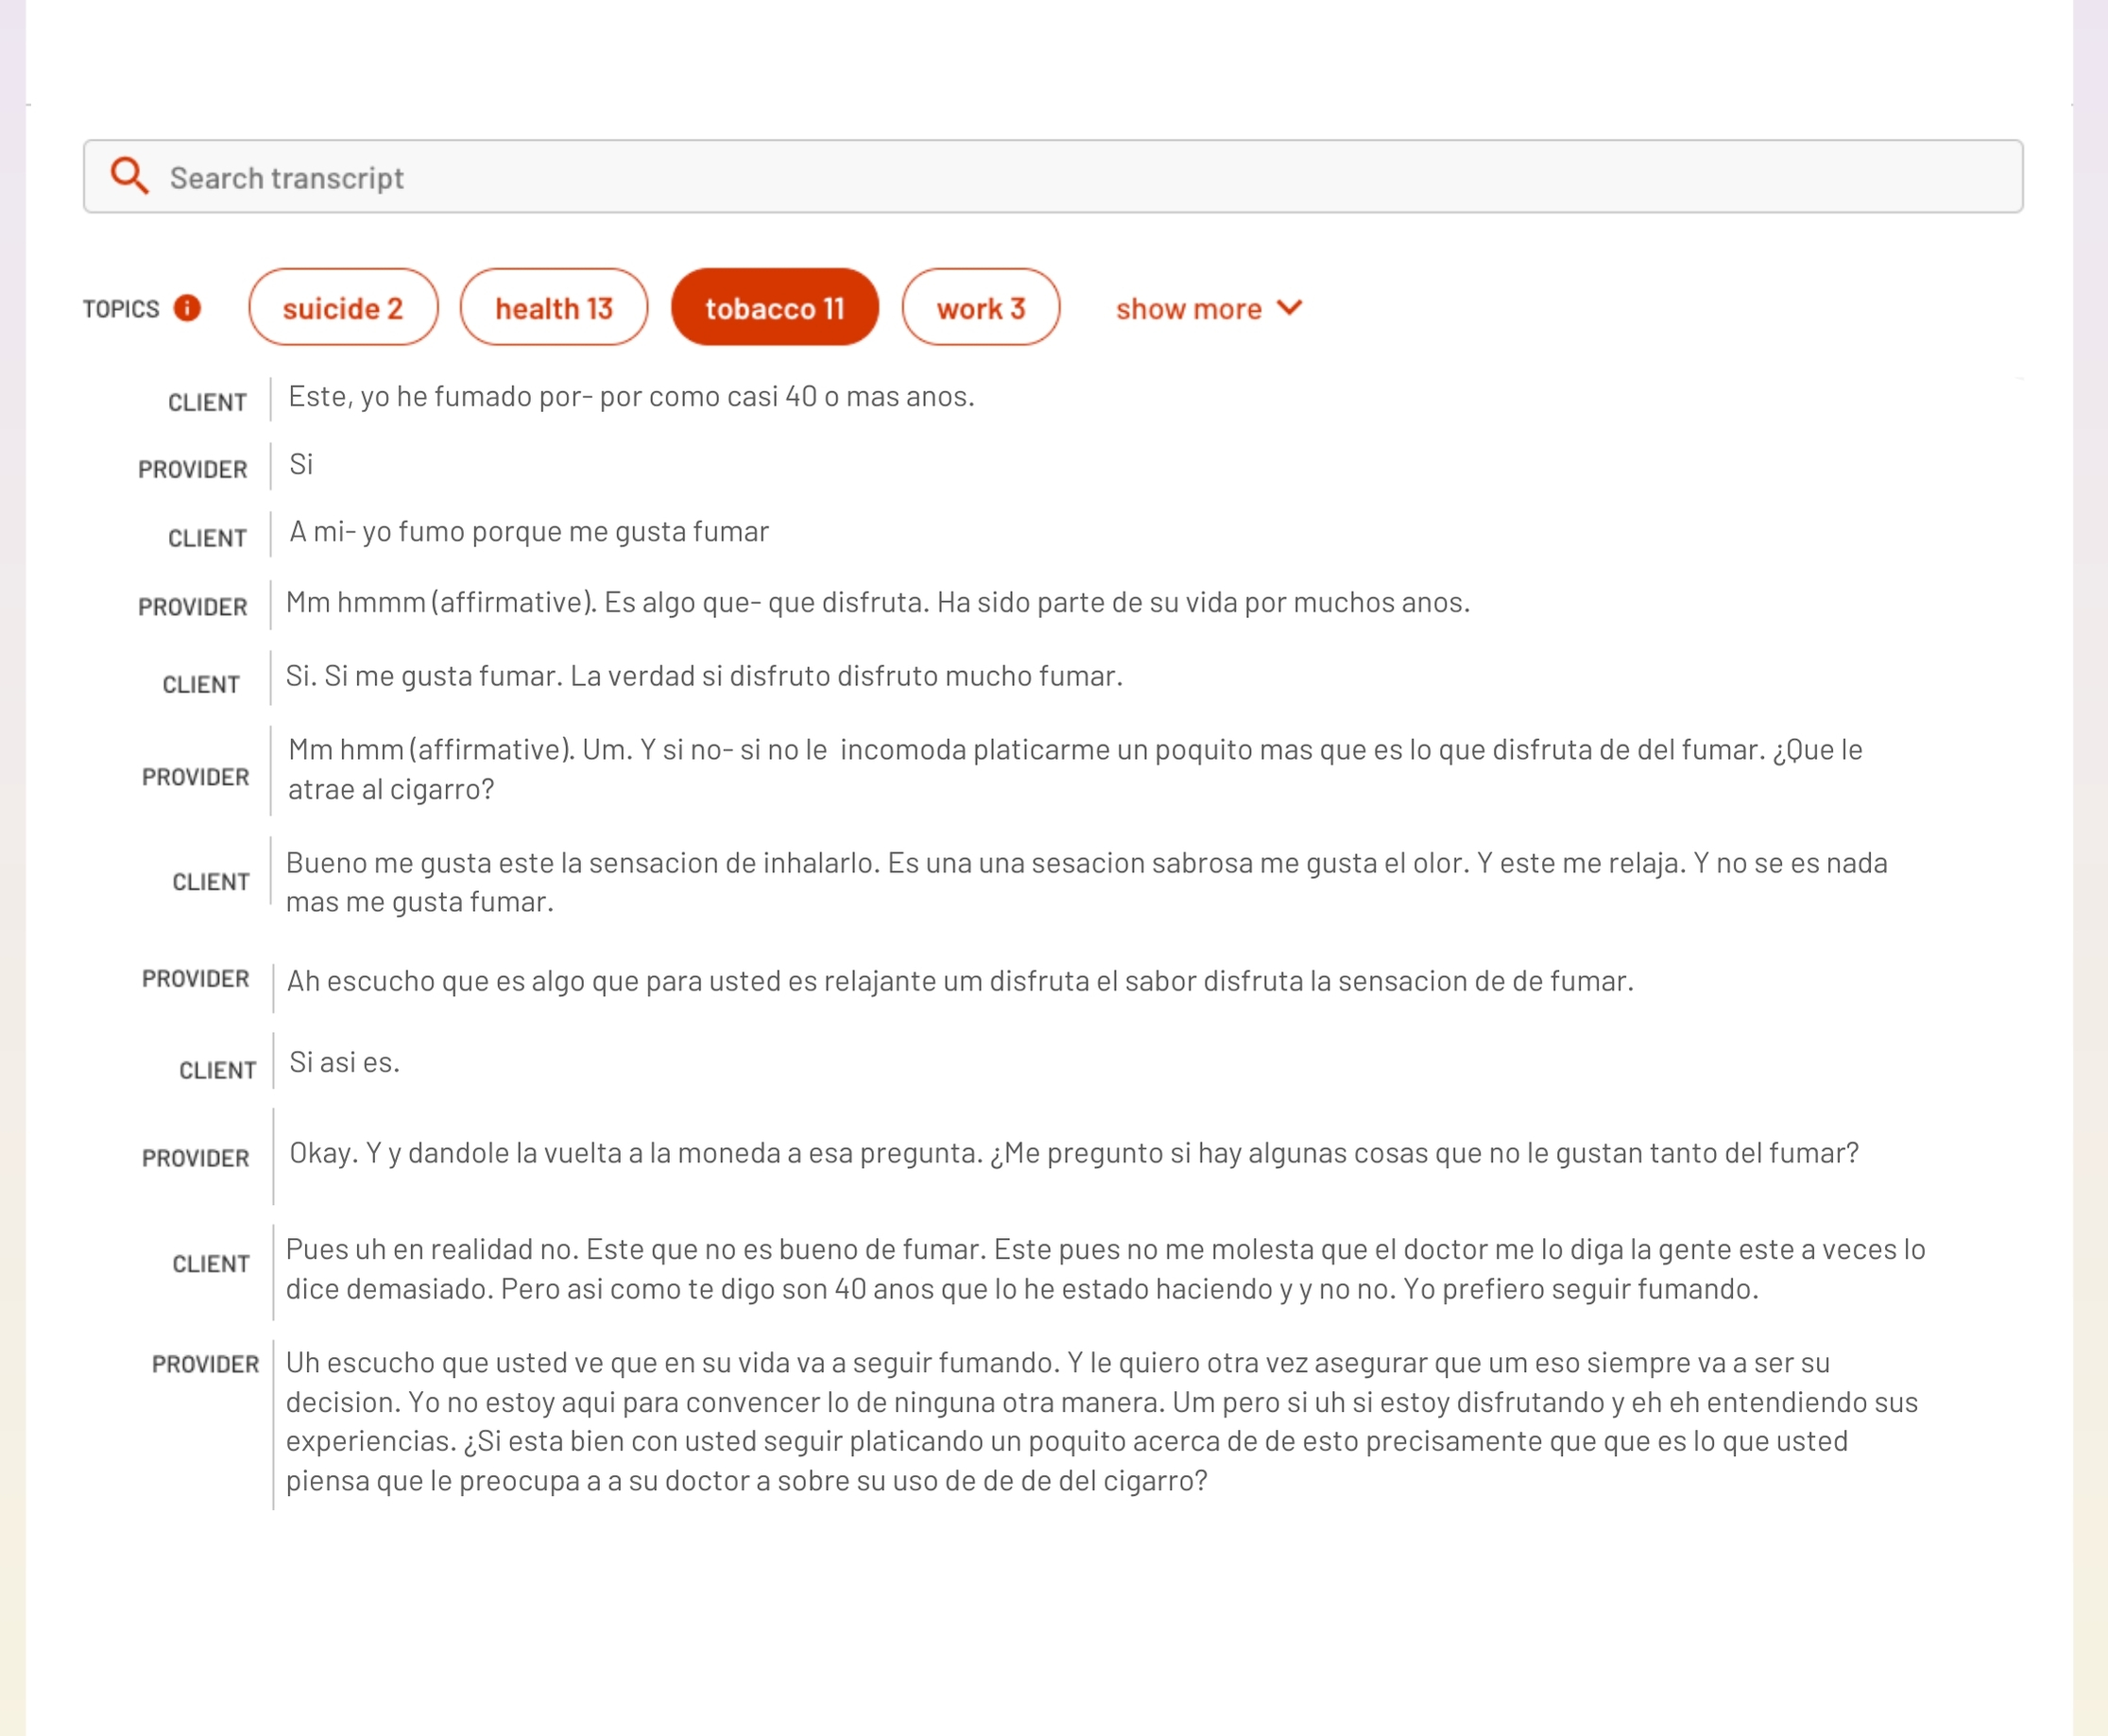Click client line "Si asi es."
Screen dimensions: 2108x1736
pyautogui.click(x=344, y=1062)
